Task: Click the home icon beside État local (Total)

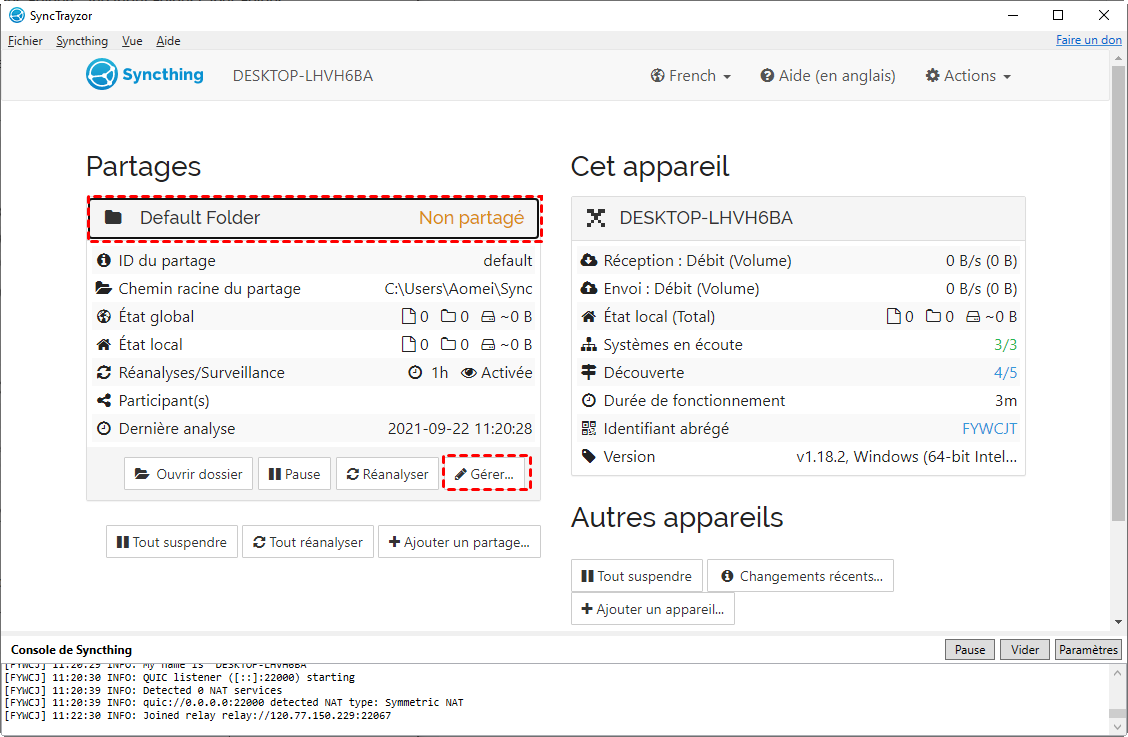Action: pyautogui.click(x=588, y=317)
